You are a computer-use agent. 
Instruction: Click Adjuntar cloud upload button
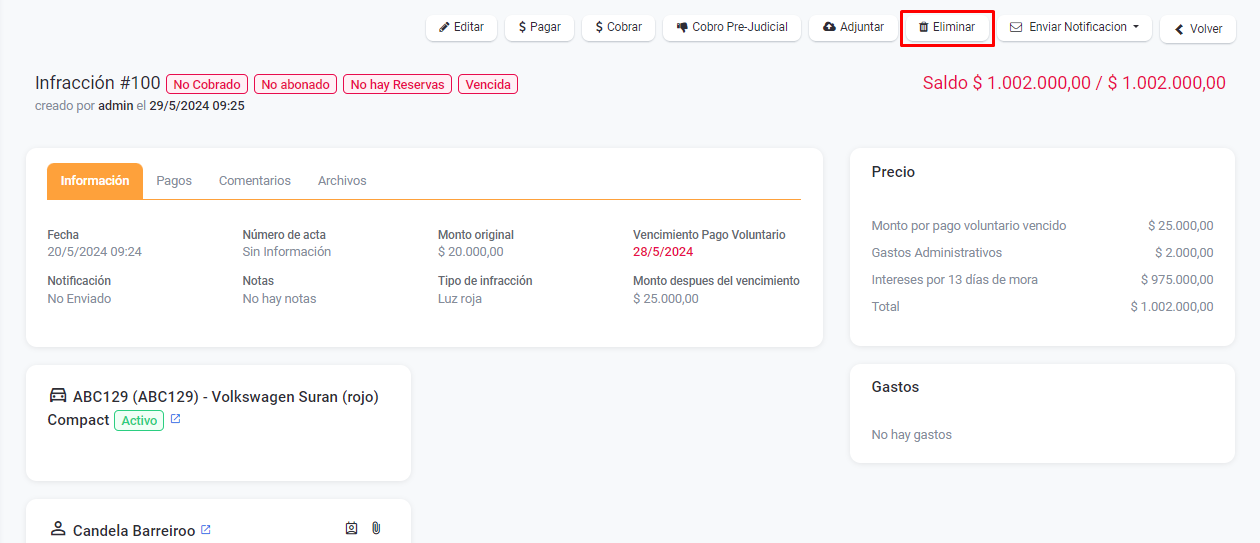pos(853,27)
